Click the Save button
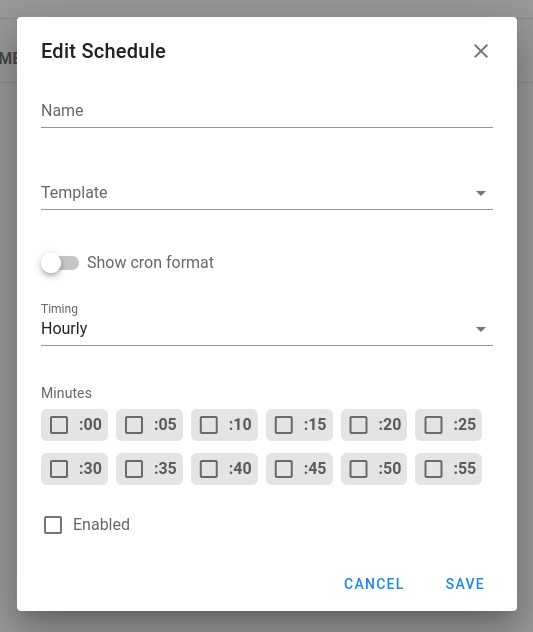The image size is (533, 632). pos(464,584)
